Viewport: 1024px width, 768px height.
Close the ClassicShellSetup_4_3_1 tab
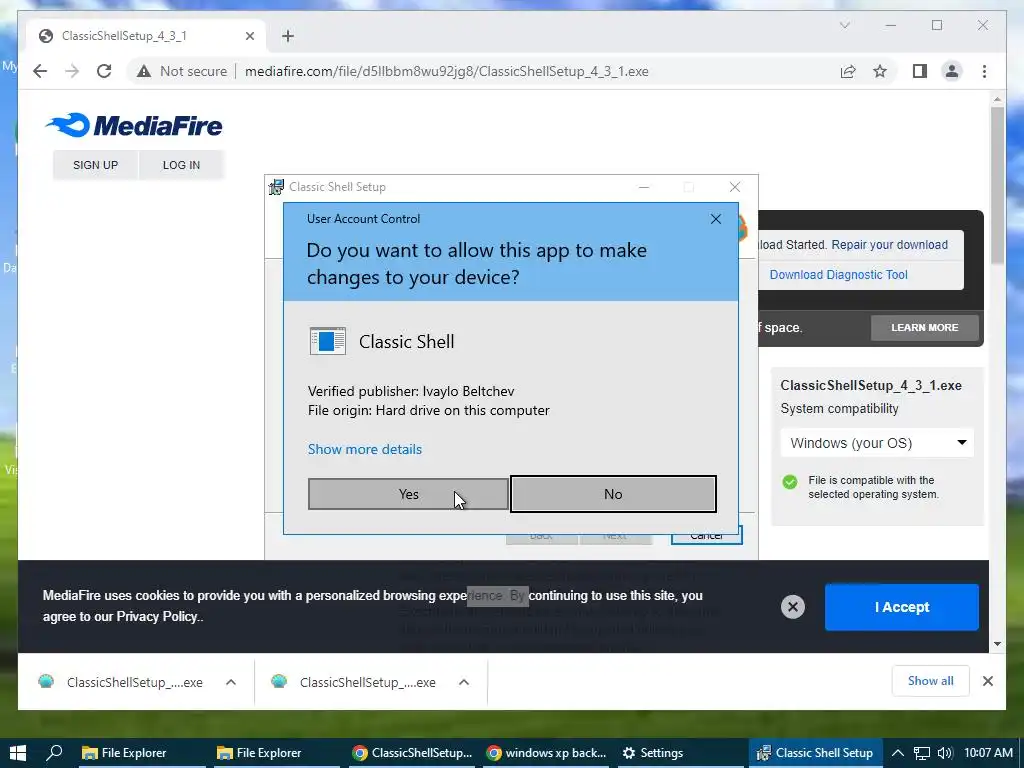(249, 36)
